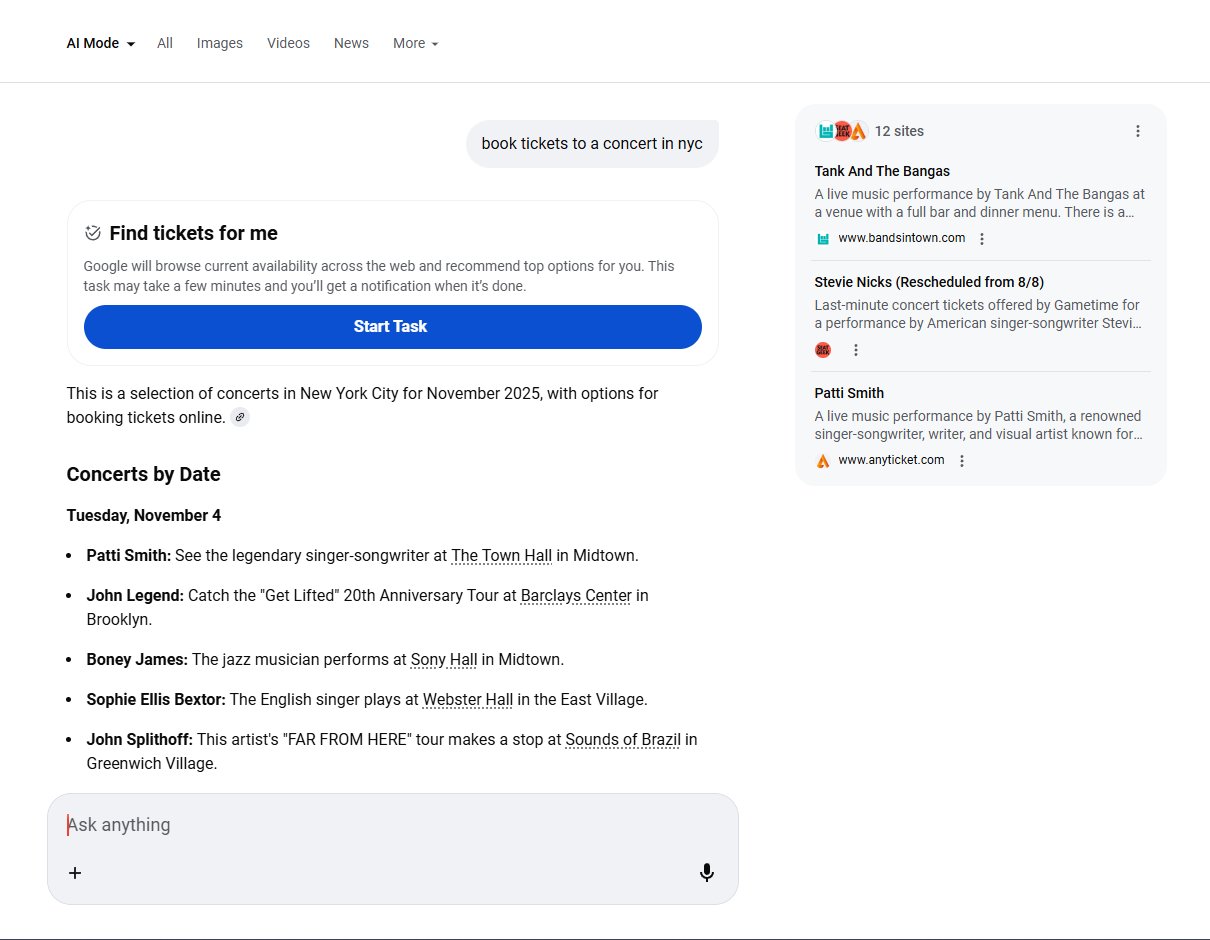Open options menu beside www.bandsintown.com

pos(982,239)
